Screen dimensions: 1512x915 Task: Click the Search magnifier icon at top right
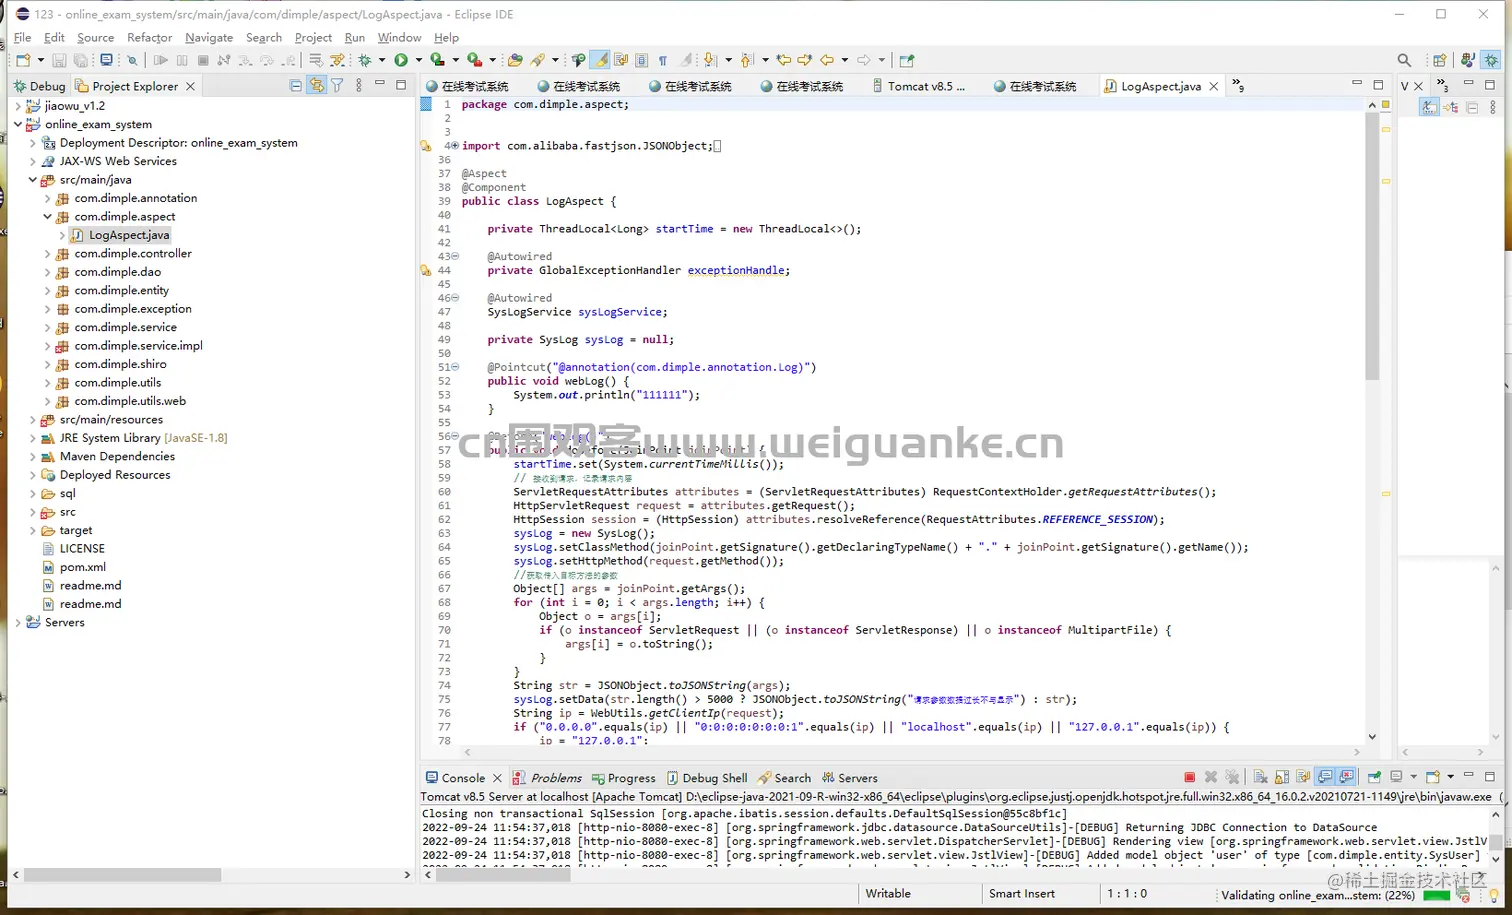1404,60
